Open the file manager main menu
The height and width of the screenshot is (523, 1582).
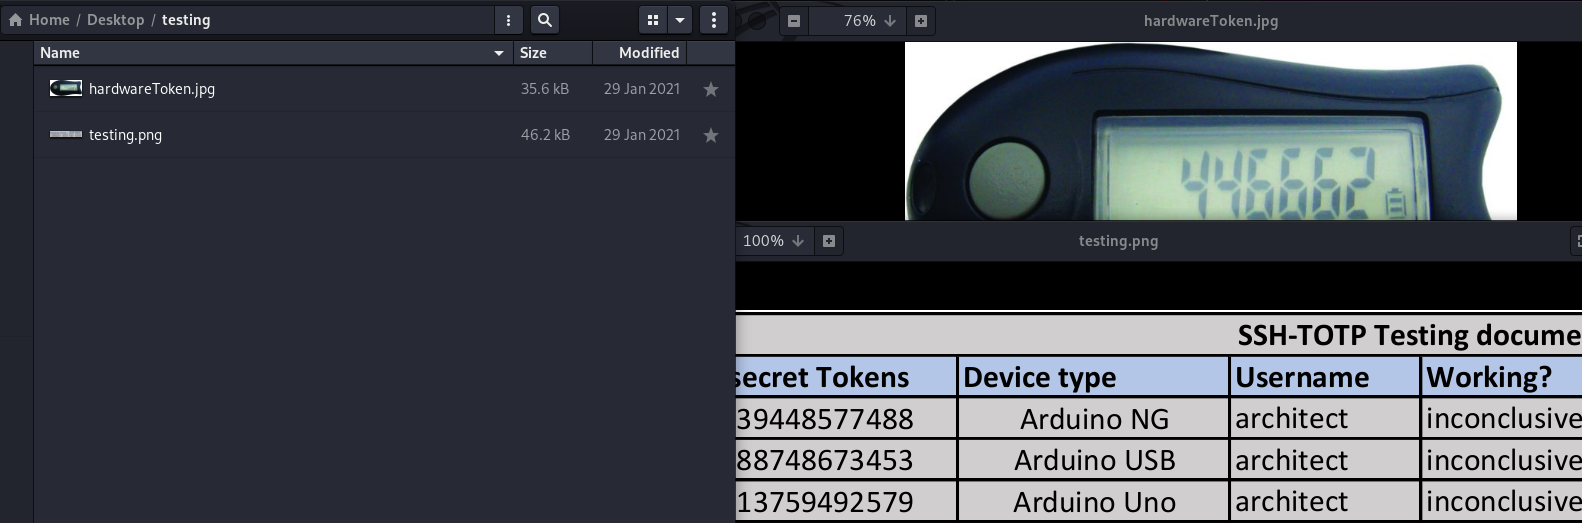(x=713, y=20)
